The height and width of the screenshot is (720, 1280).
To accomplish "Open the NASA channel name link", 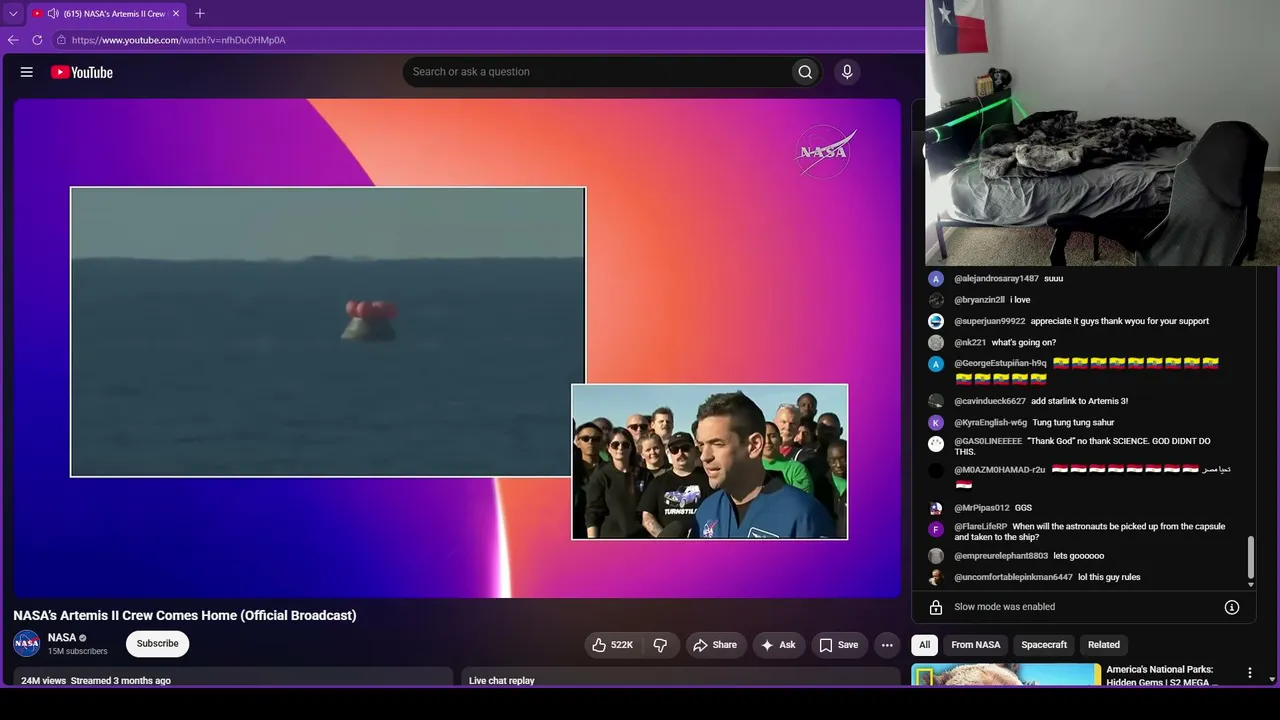I will [x=62, y=638].
